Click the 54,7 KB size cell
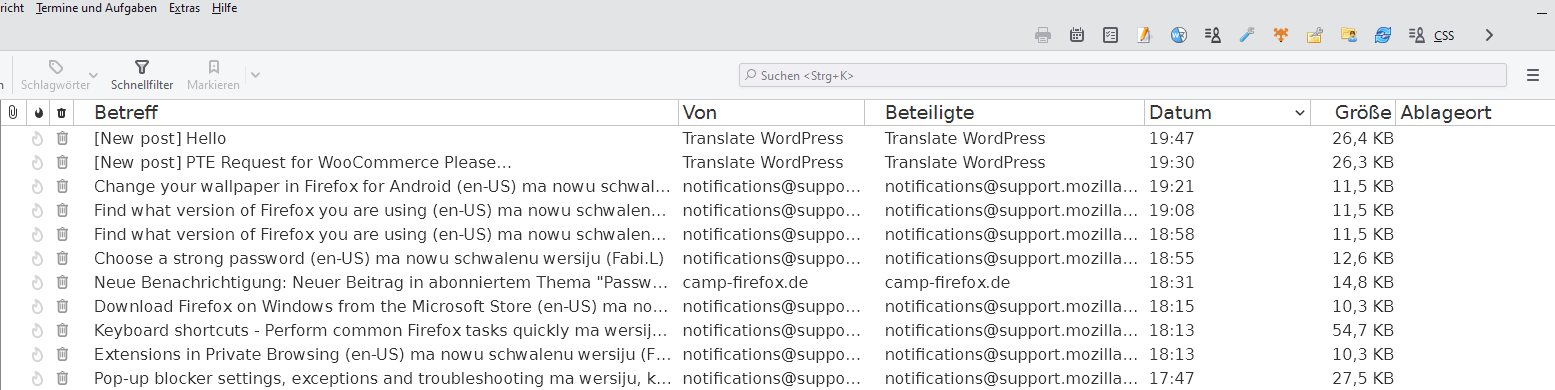The image size is (1555, 390). point(1363,330)
